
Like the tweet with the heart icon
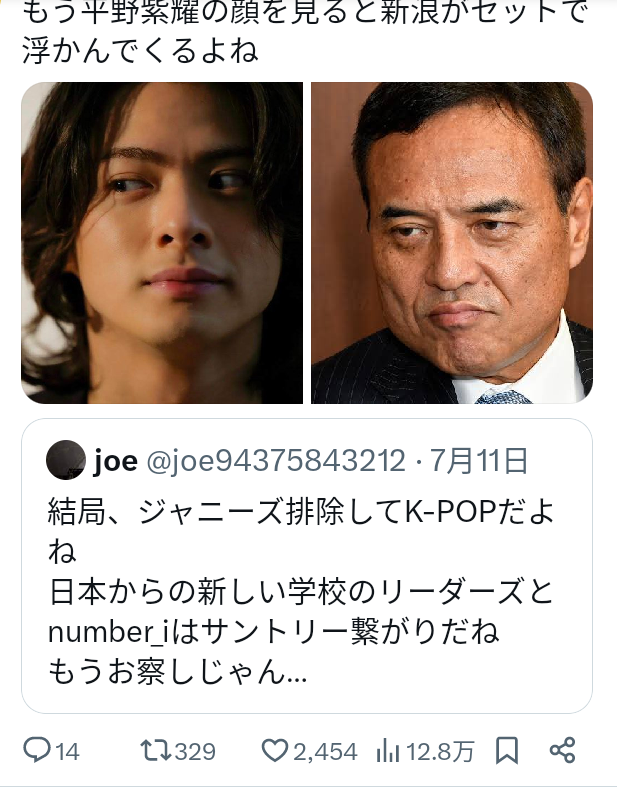coord(275,750)
